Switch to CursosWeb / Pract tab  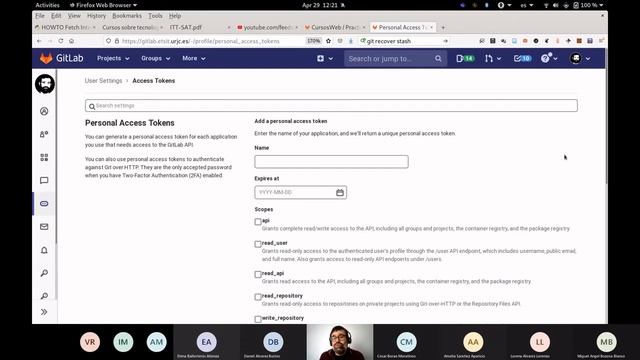pos(335,27)
